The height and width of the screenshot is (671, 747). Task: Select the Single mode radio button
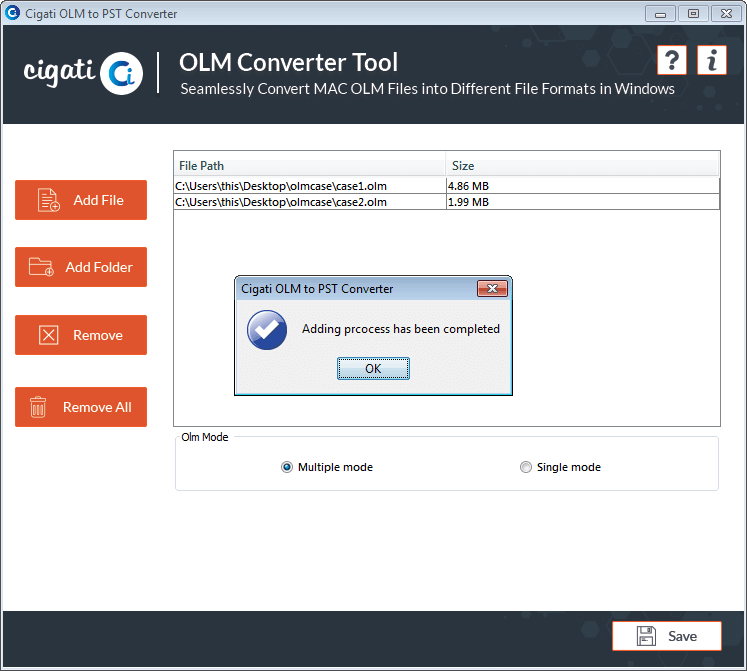pos(525,467)
